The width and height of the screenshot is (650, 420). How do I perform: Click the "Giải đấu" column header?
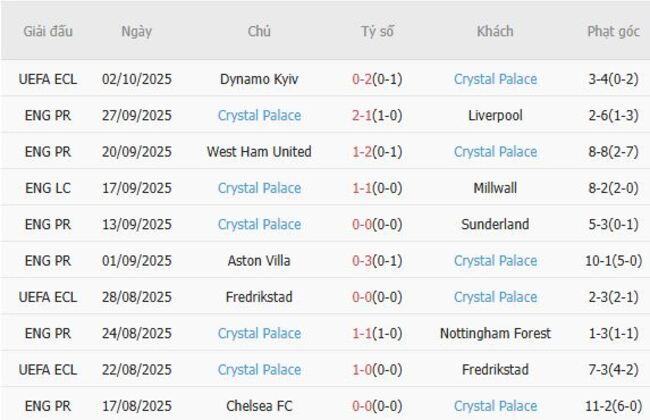(x=48, y=31)
